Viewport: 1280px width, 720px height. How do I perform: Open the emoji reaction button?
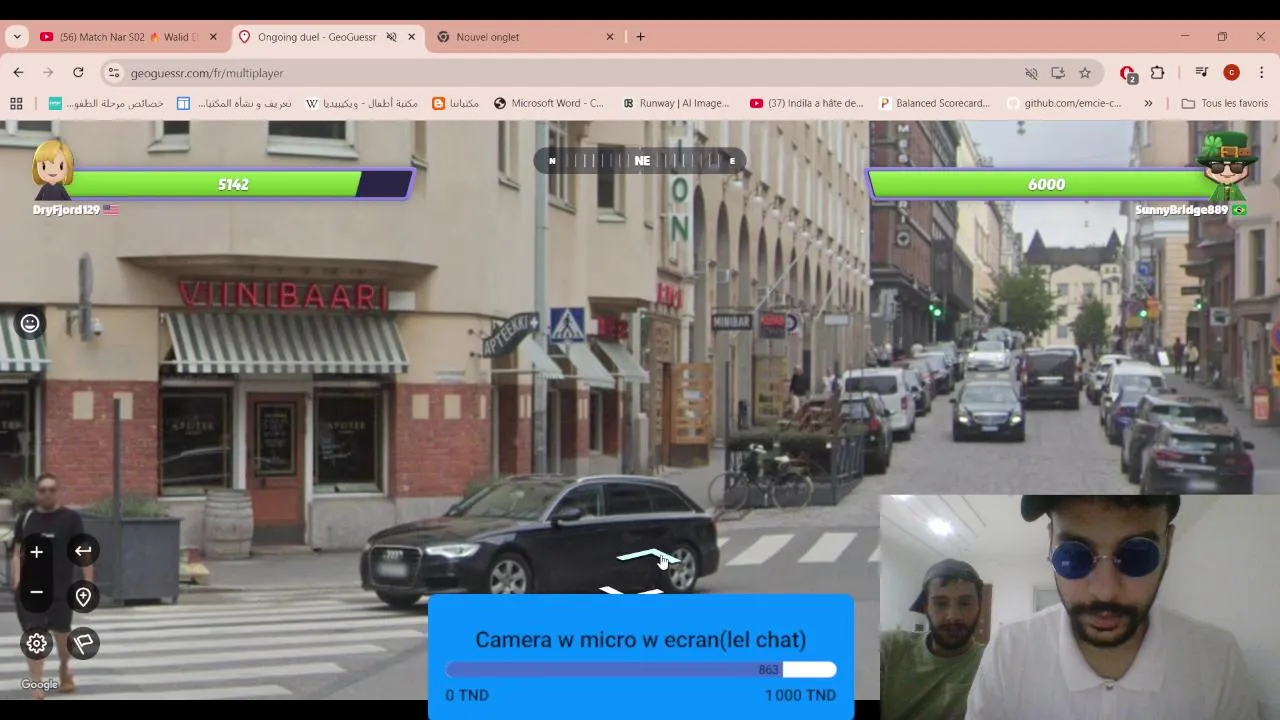pos(30,323)
